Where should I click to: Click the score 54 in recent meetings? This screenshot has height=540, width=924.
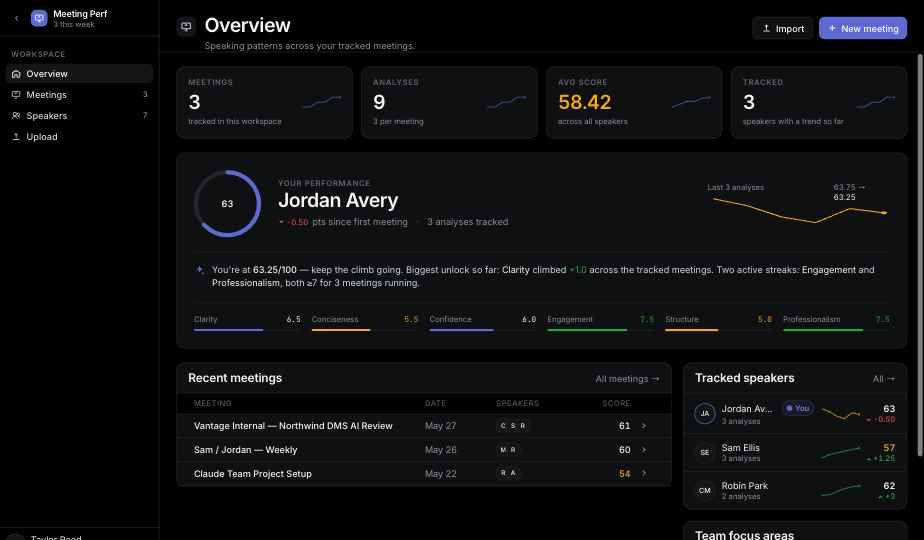point(625,474)
